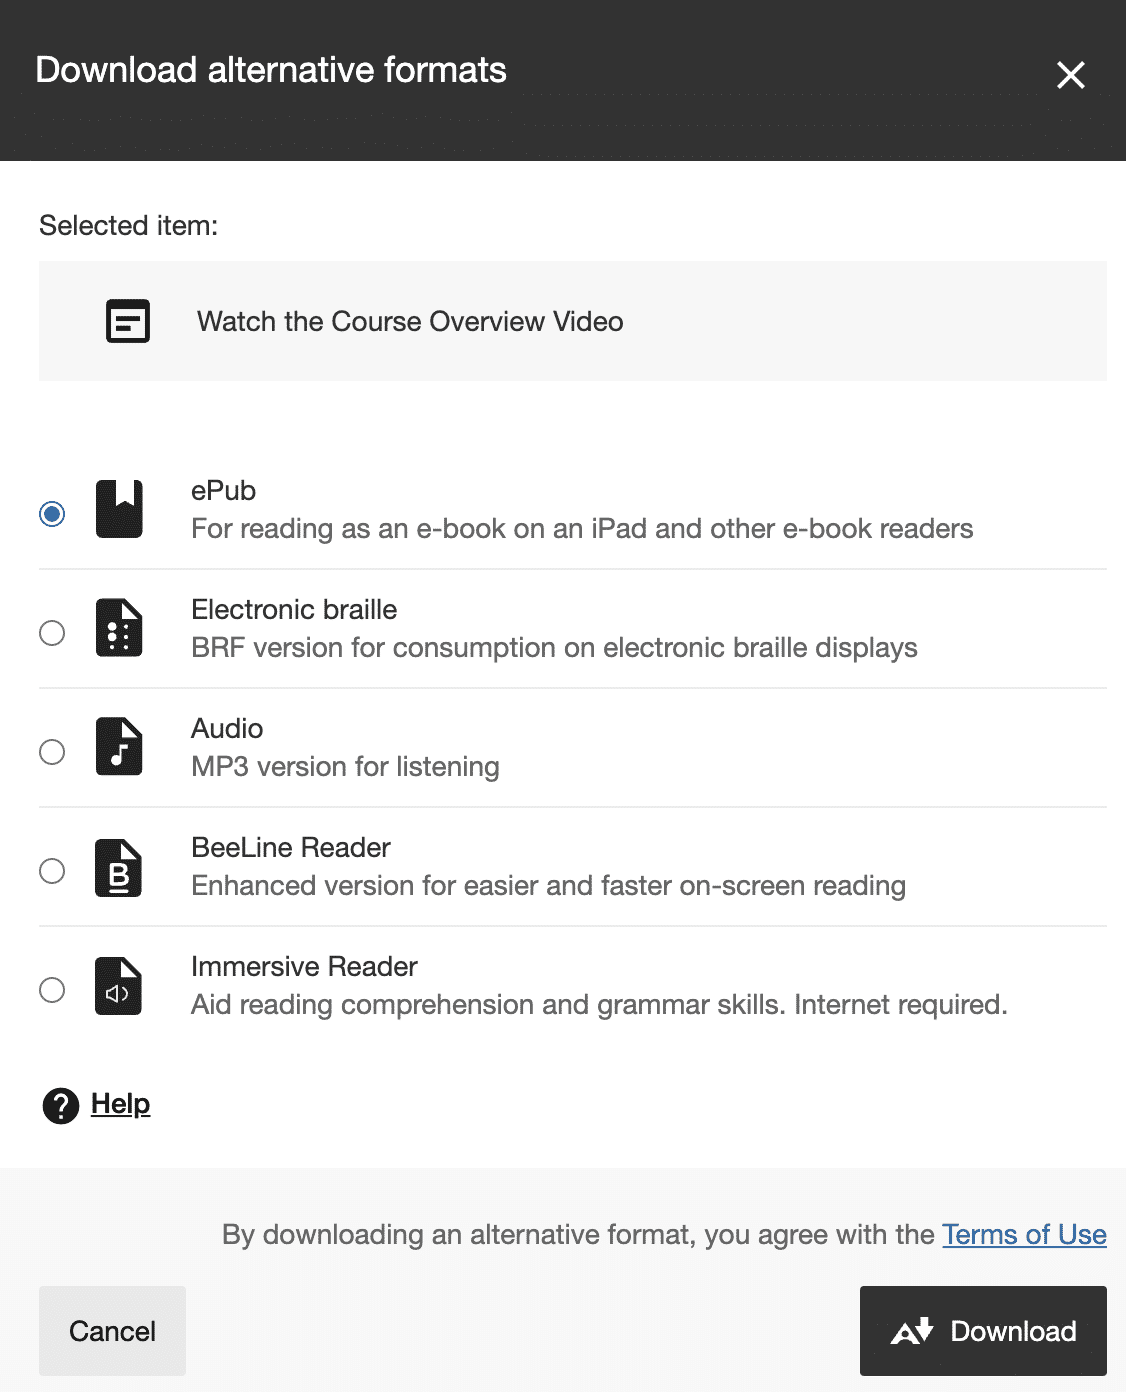The image size is (1126, 1392).
Task: Click the Ally download arrow icon
Action: coord(912,1331)
